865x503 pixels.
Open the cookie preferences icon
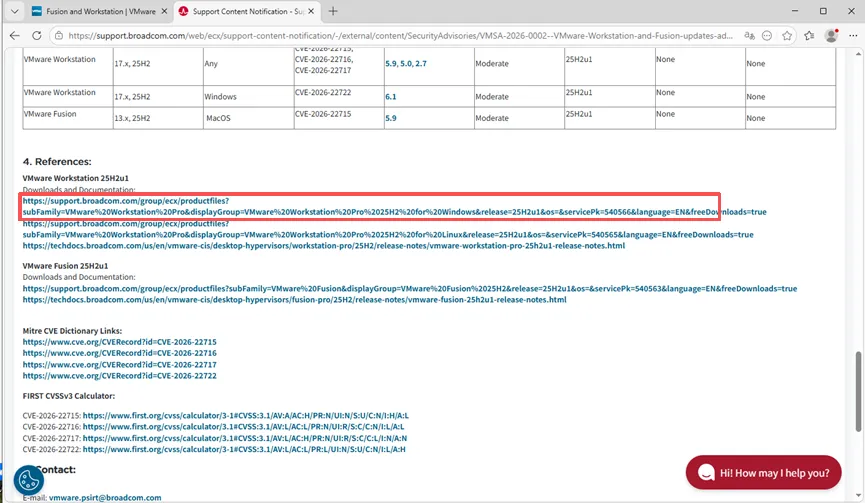[x=29, y=480]
